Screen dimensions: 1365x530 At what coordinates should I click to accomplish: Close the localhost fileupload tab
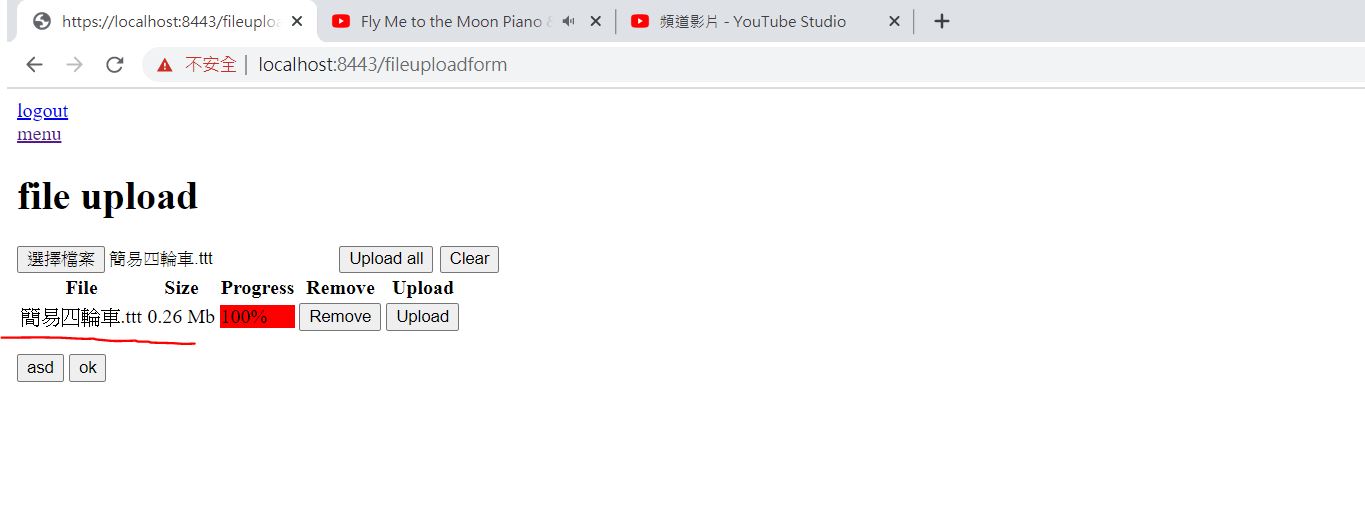click(297, 21)
